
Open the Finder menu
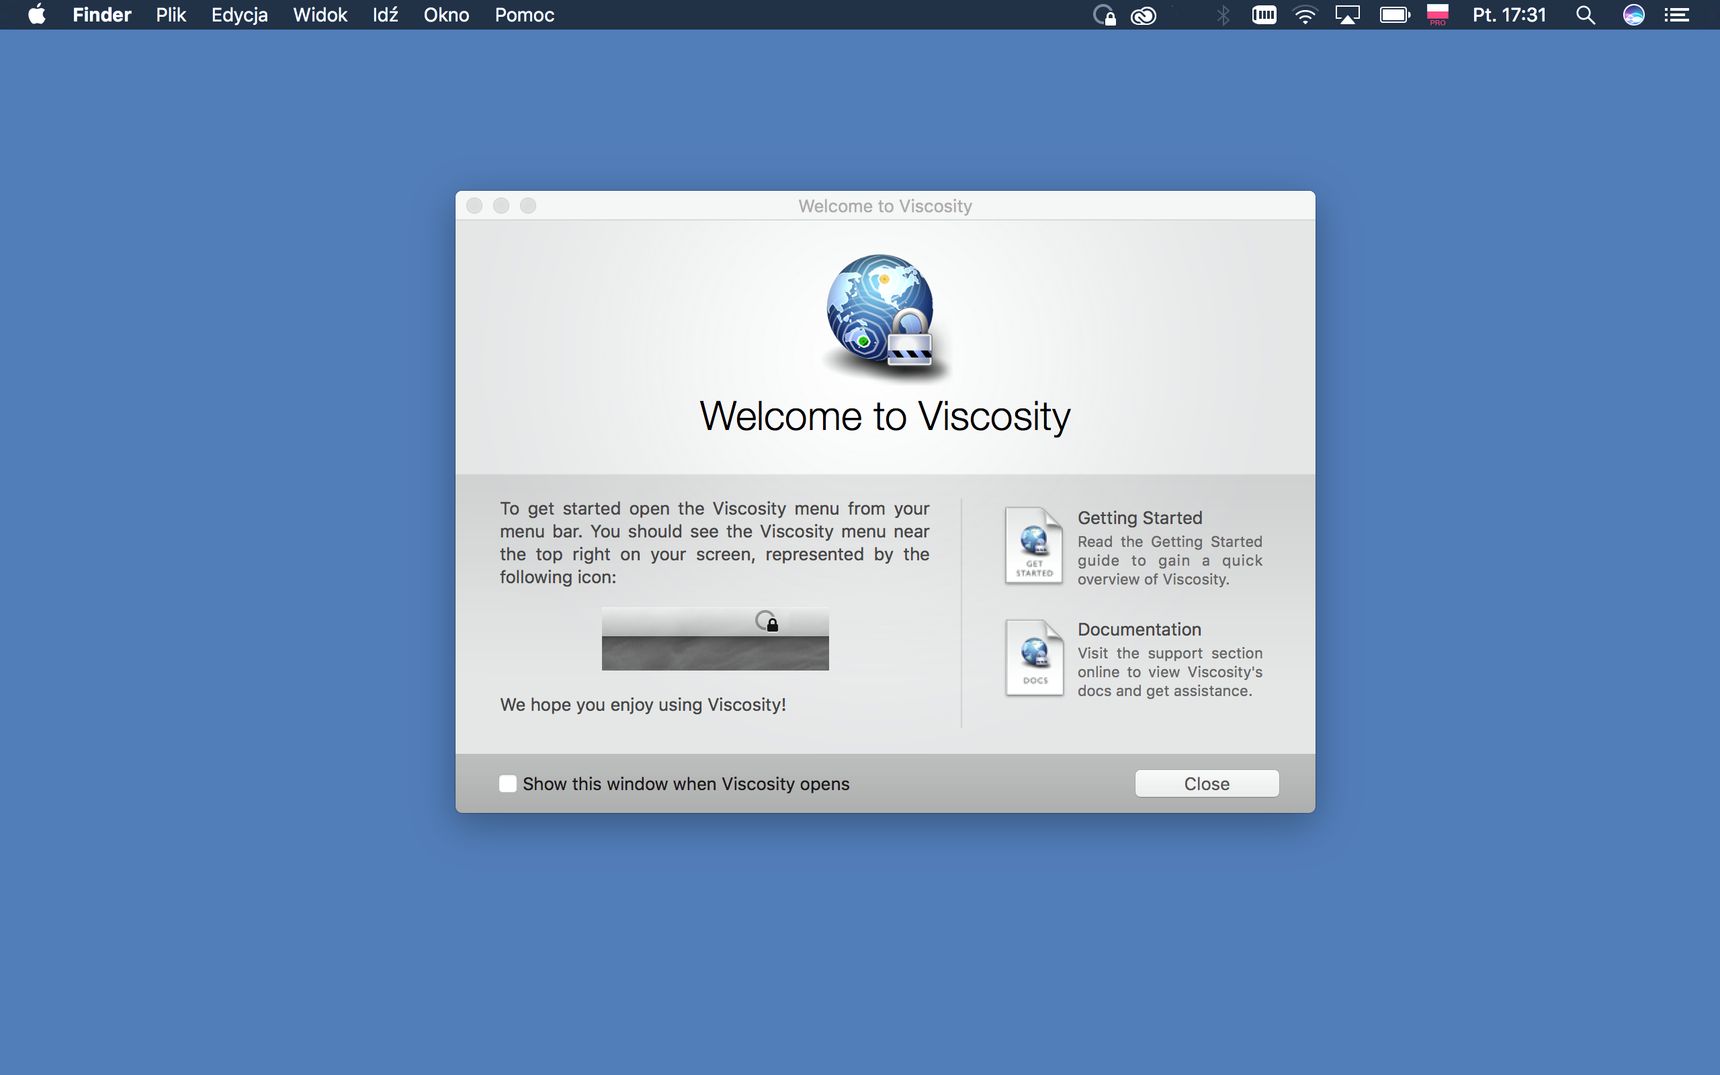[102, 15]
